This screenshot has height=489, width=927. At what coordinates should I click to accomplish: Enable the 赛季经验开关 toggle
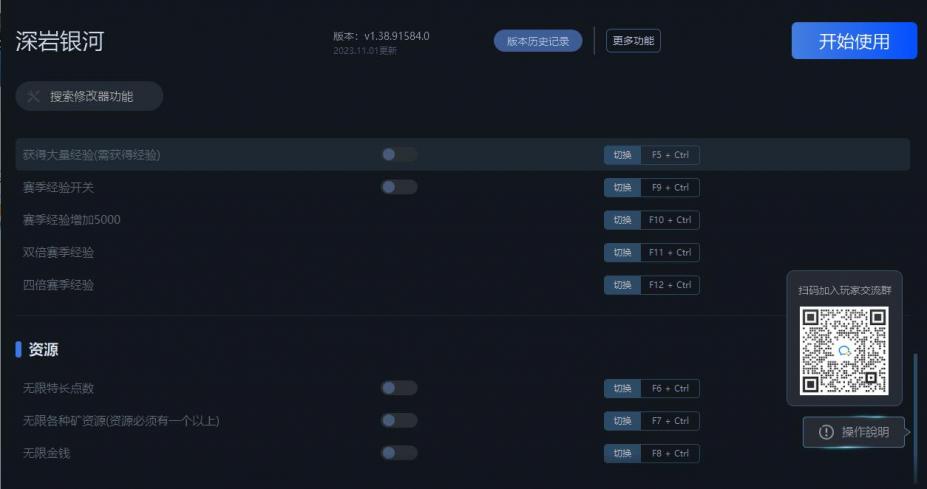click(x=399, y=187)
